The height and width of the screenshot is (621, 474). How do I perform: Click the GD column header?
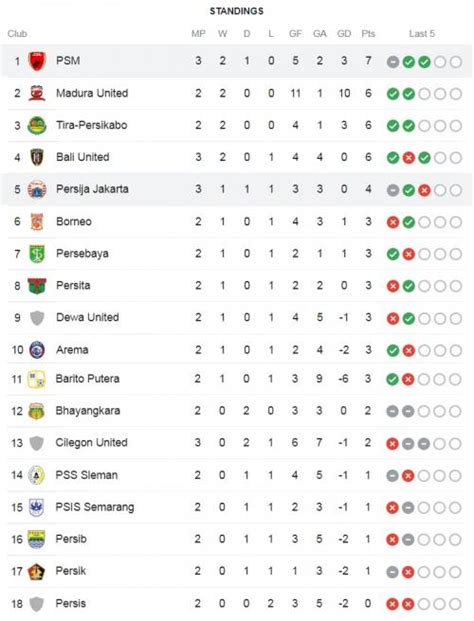pyautogui.click(x=344, y=34)
